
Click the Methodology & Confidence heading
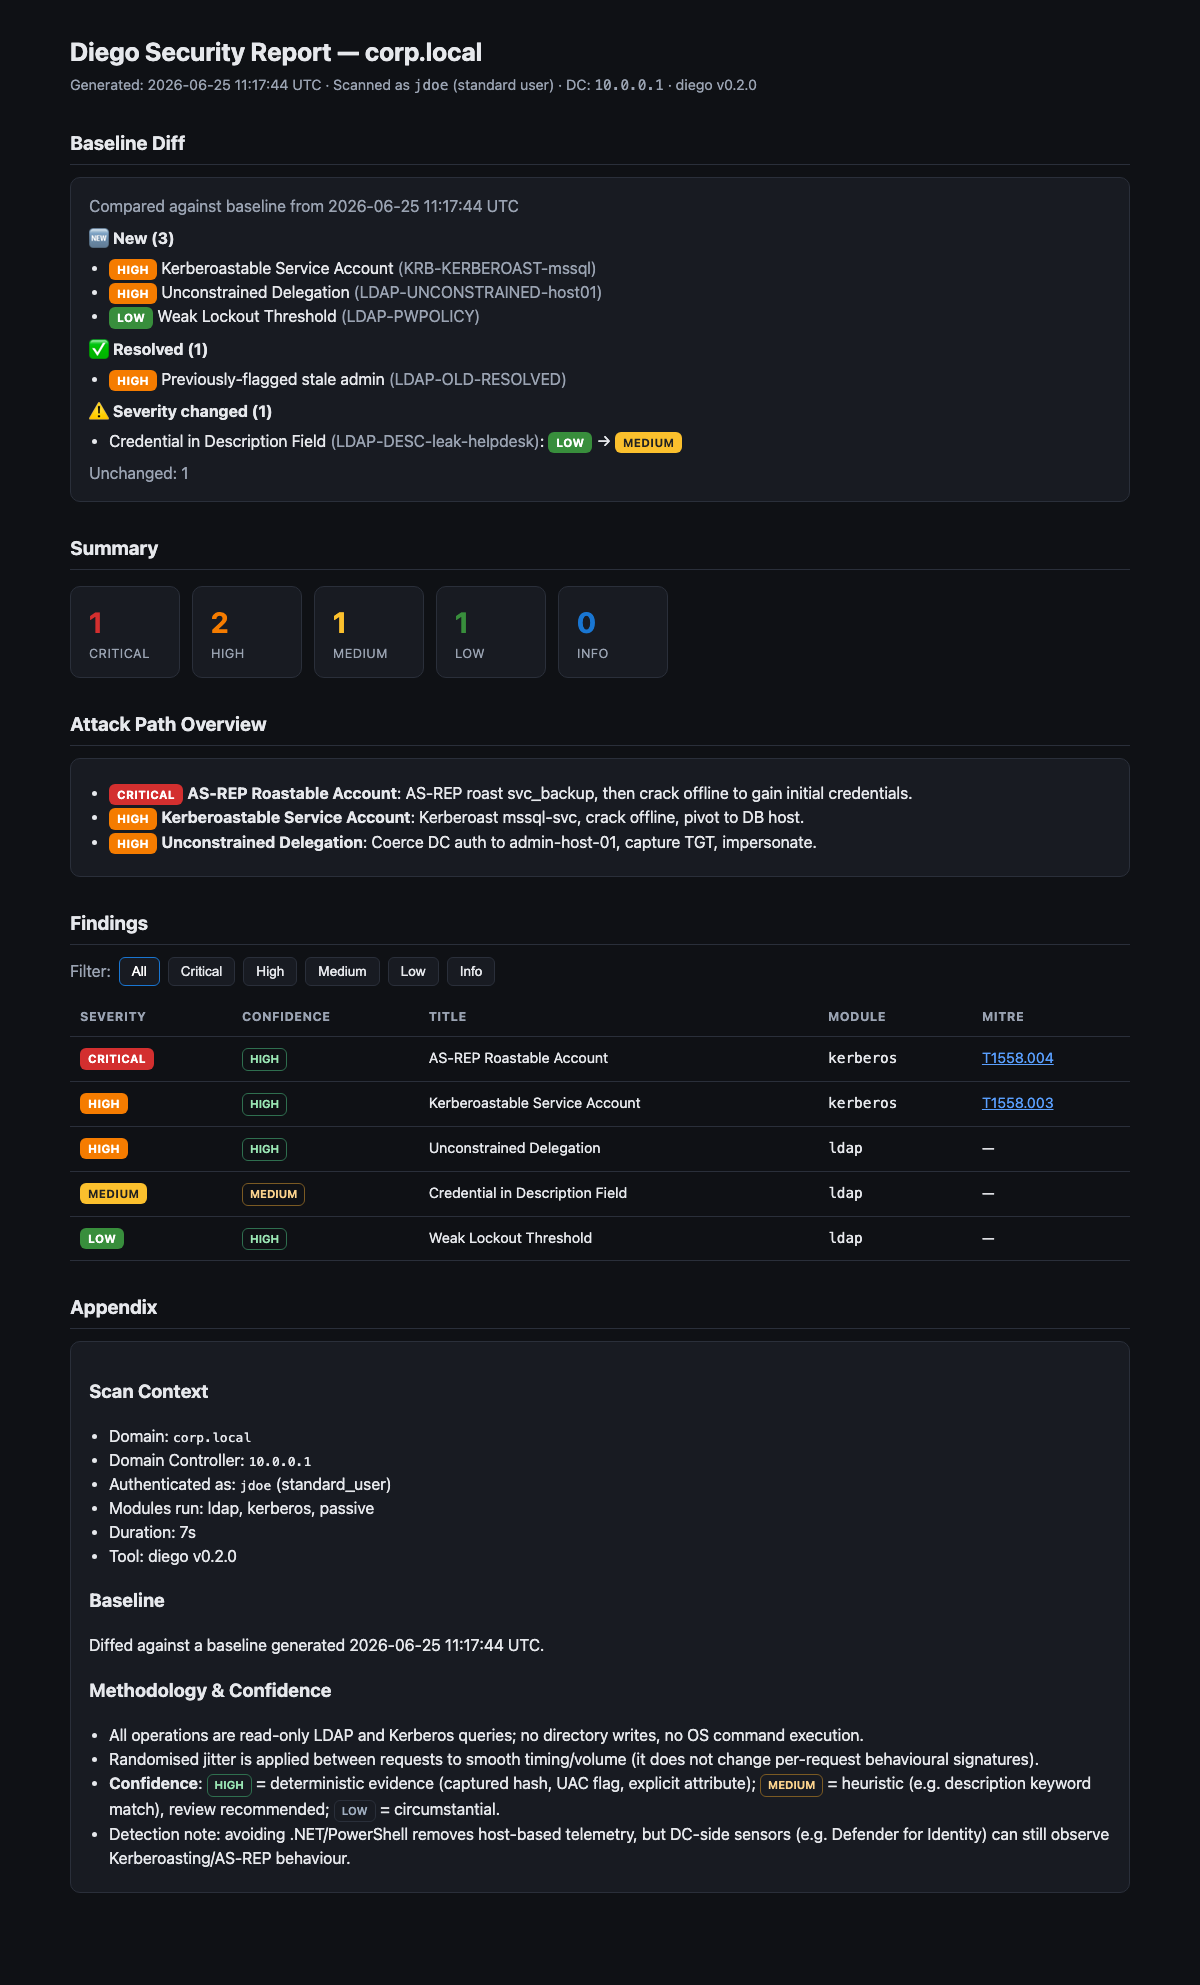pos(210,1690)
